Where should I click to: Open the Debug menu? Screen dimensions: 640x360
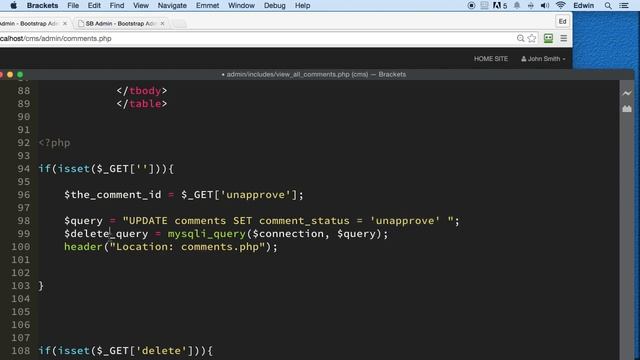pos(275,5)
